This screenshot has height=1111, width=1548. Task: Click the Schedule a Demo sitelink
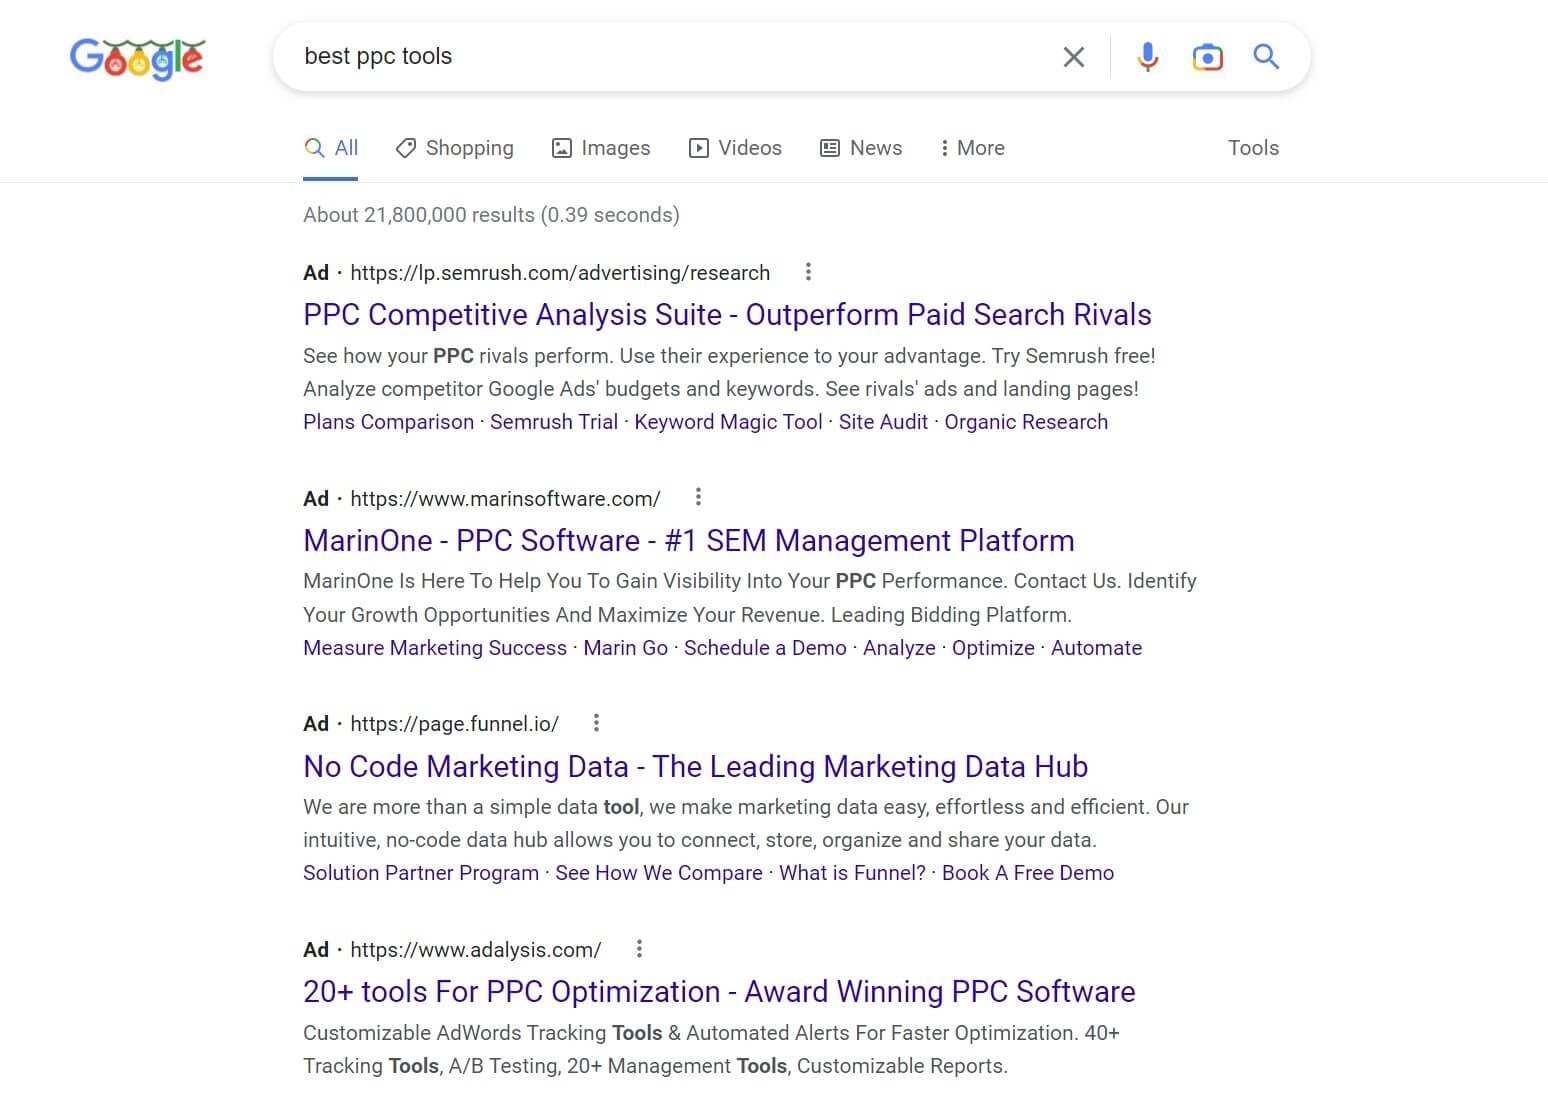click(765, 648)
